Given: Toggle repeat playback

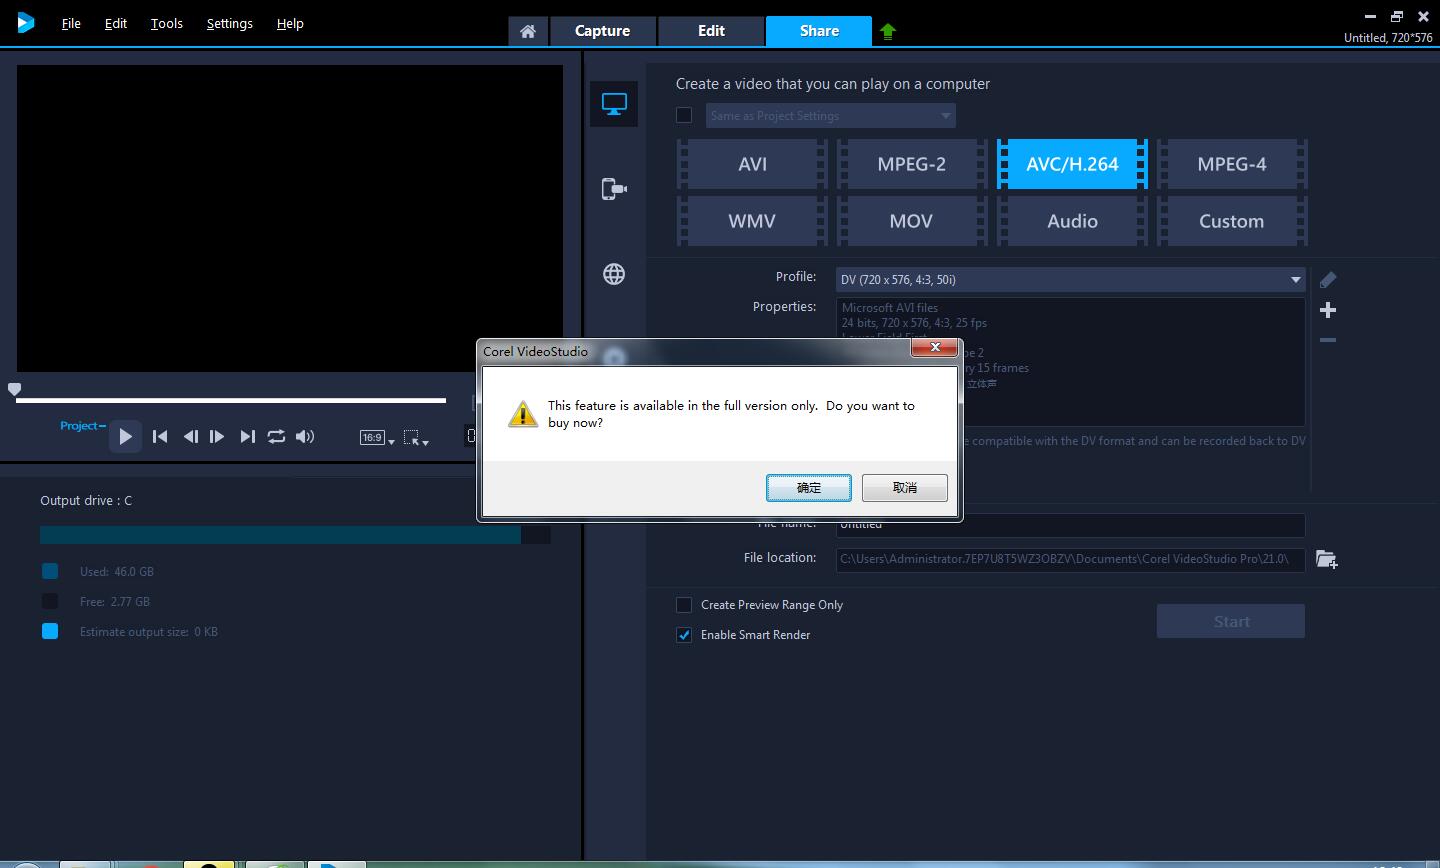Looking at the screenshot, I should [x=276, y=436].
